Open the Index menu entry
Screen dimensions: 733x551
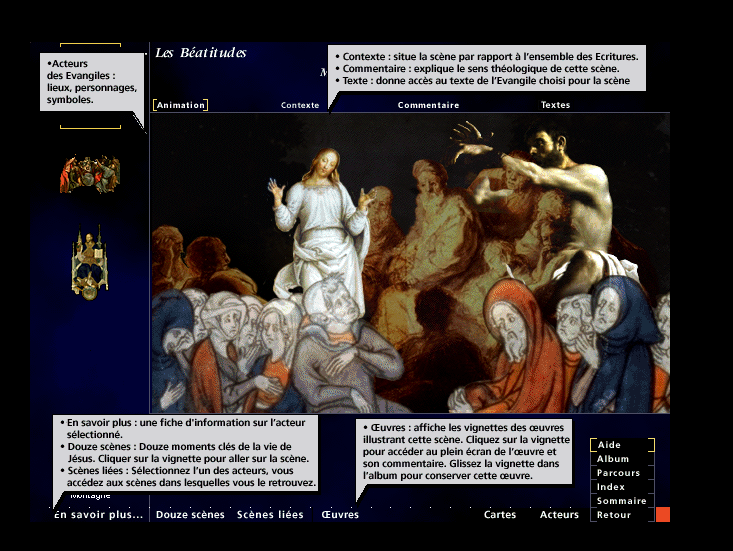tap(611, 487)
